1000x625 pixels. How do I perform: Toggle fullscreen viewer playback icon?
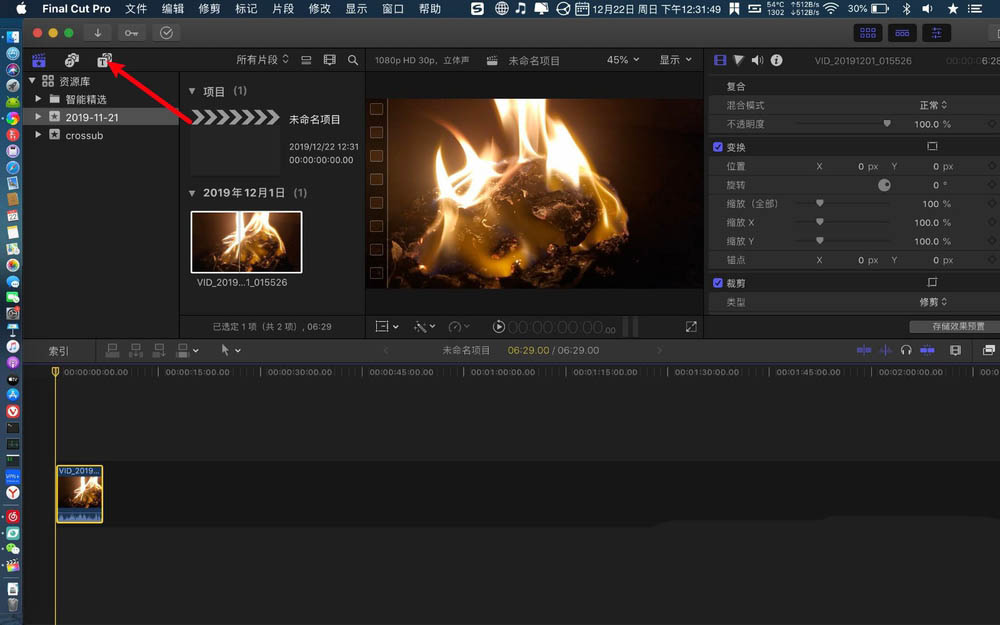pos(691,327)
